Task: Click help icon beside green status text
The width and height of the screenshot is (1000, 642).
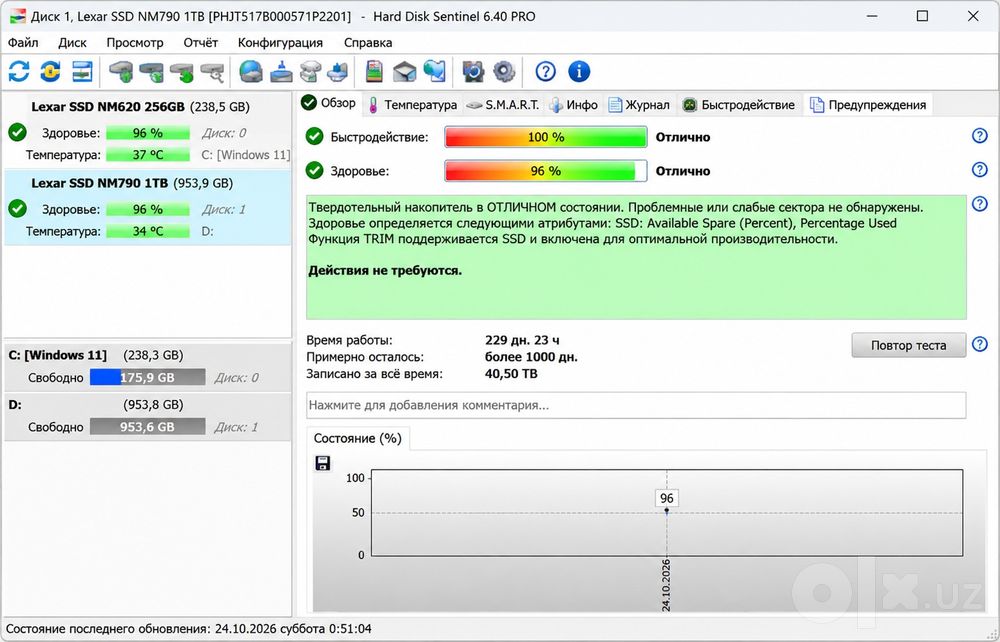Action: (x=980, y=204)
